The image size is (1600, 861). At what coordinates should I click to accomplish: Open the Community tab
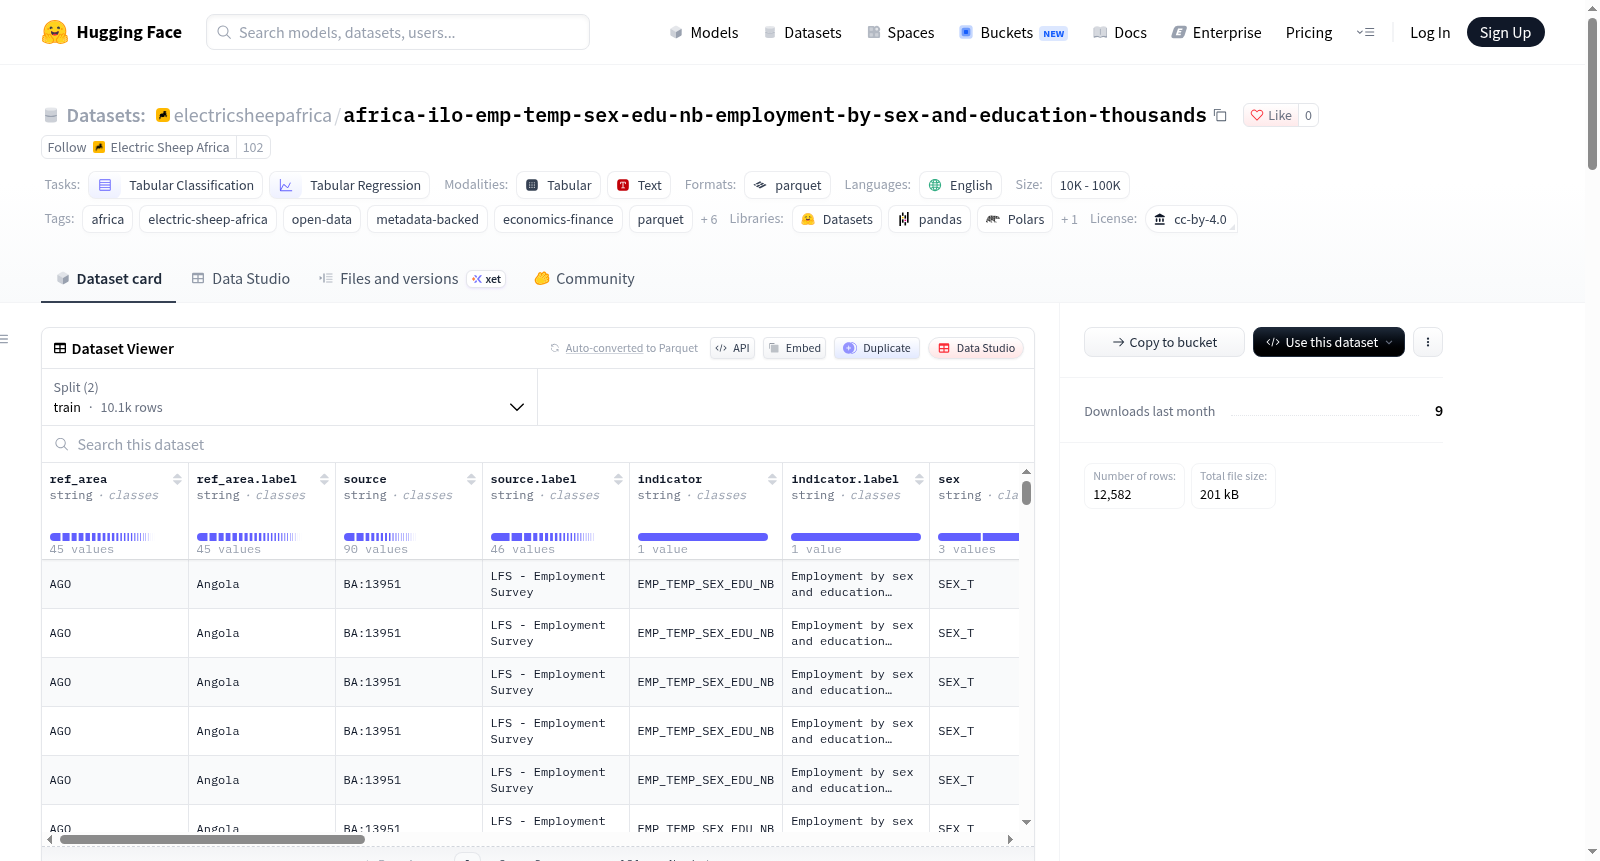(584, 279)
